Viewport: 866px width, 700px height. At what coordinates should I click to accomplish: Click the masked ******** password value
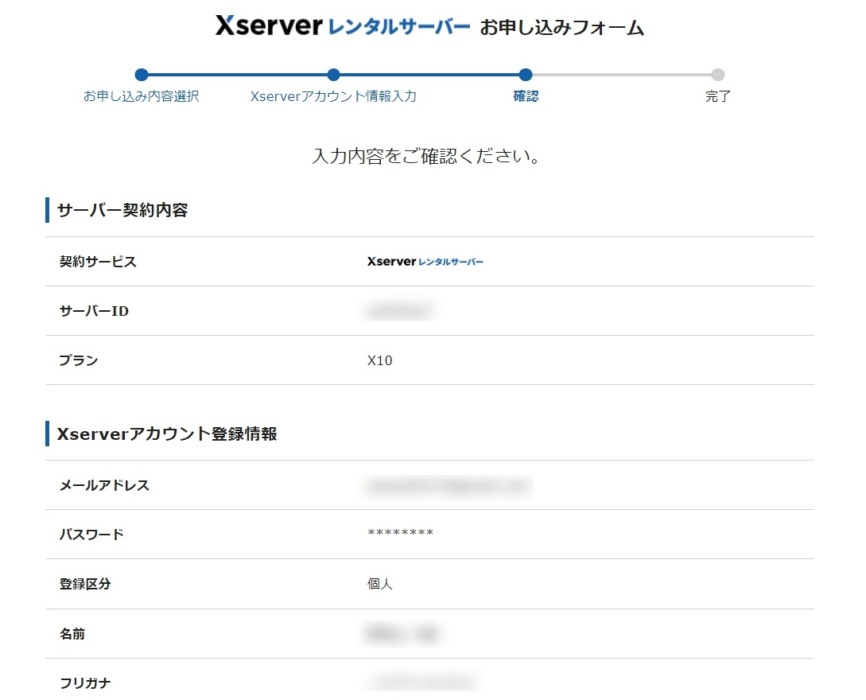tap(400, 533)
